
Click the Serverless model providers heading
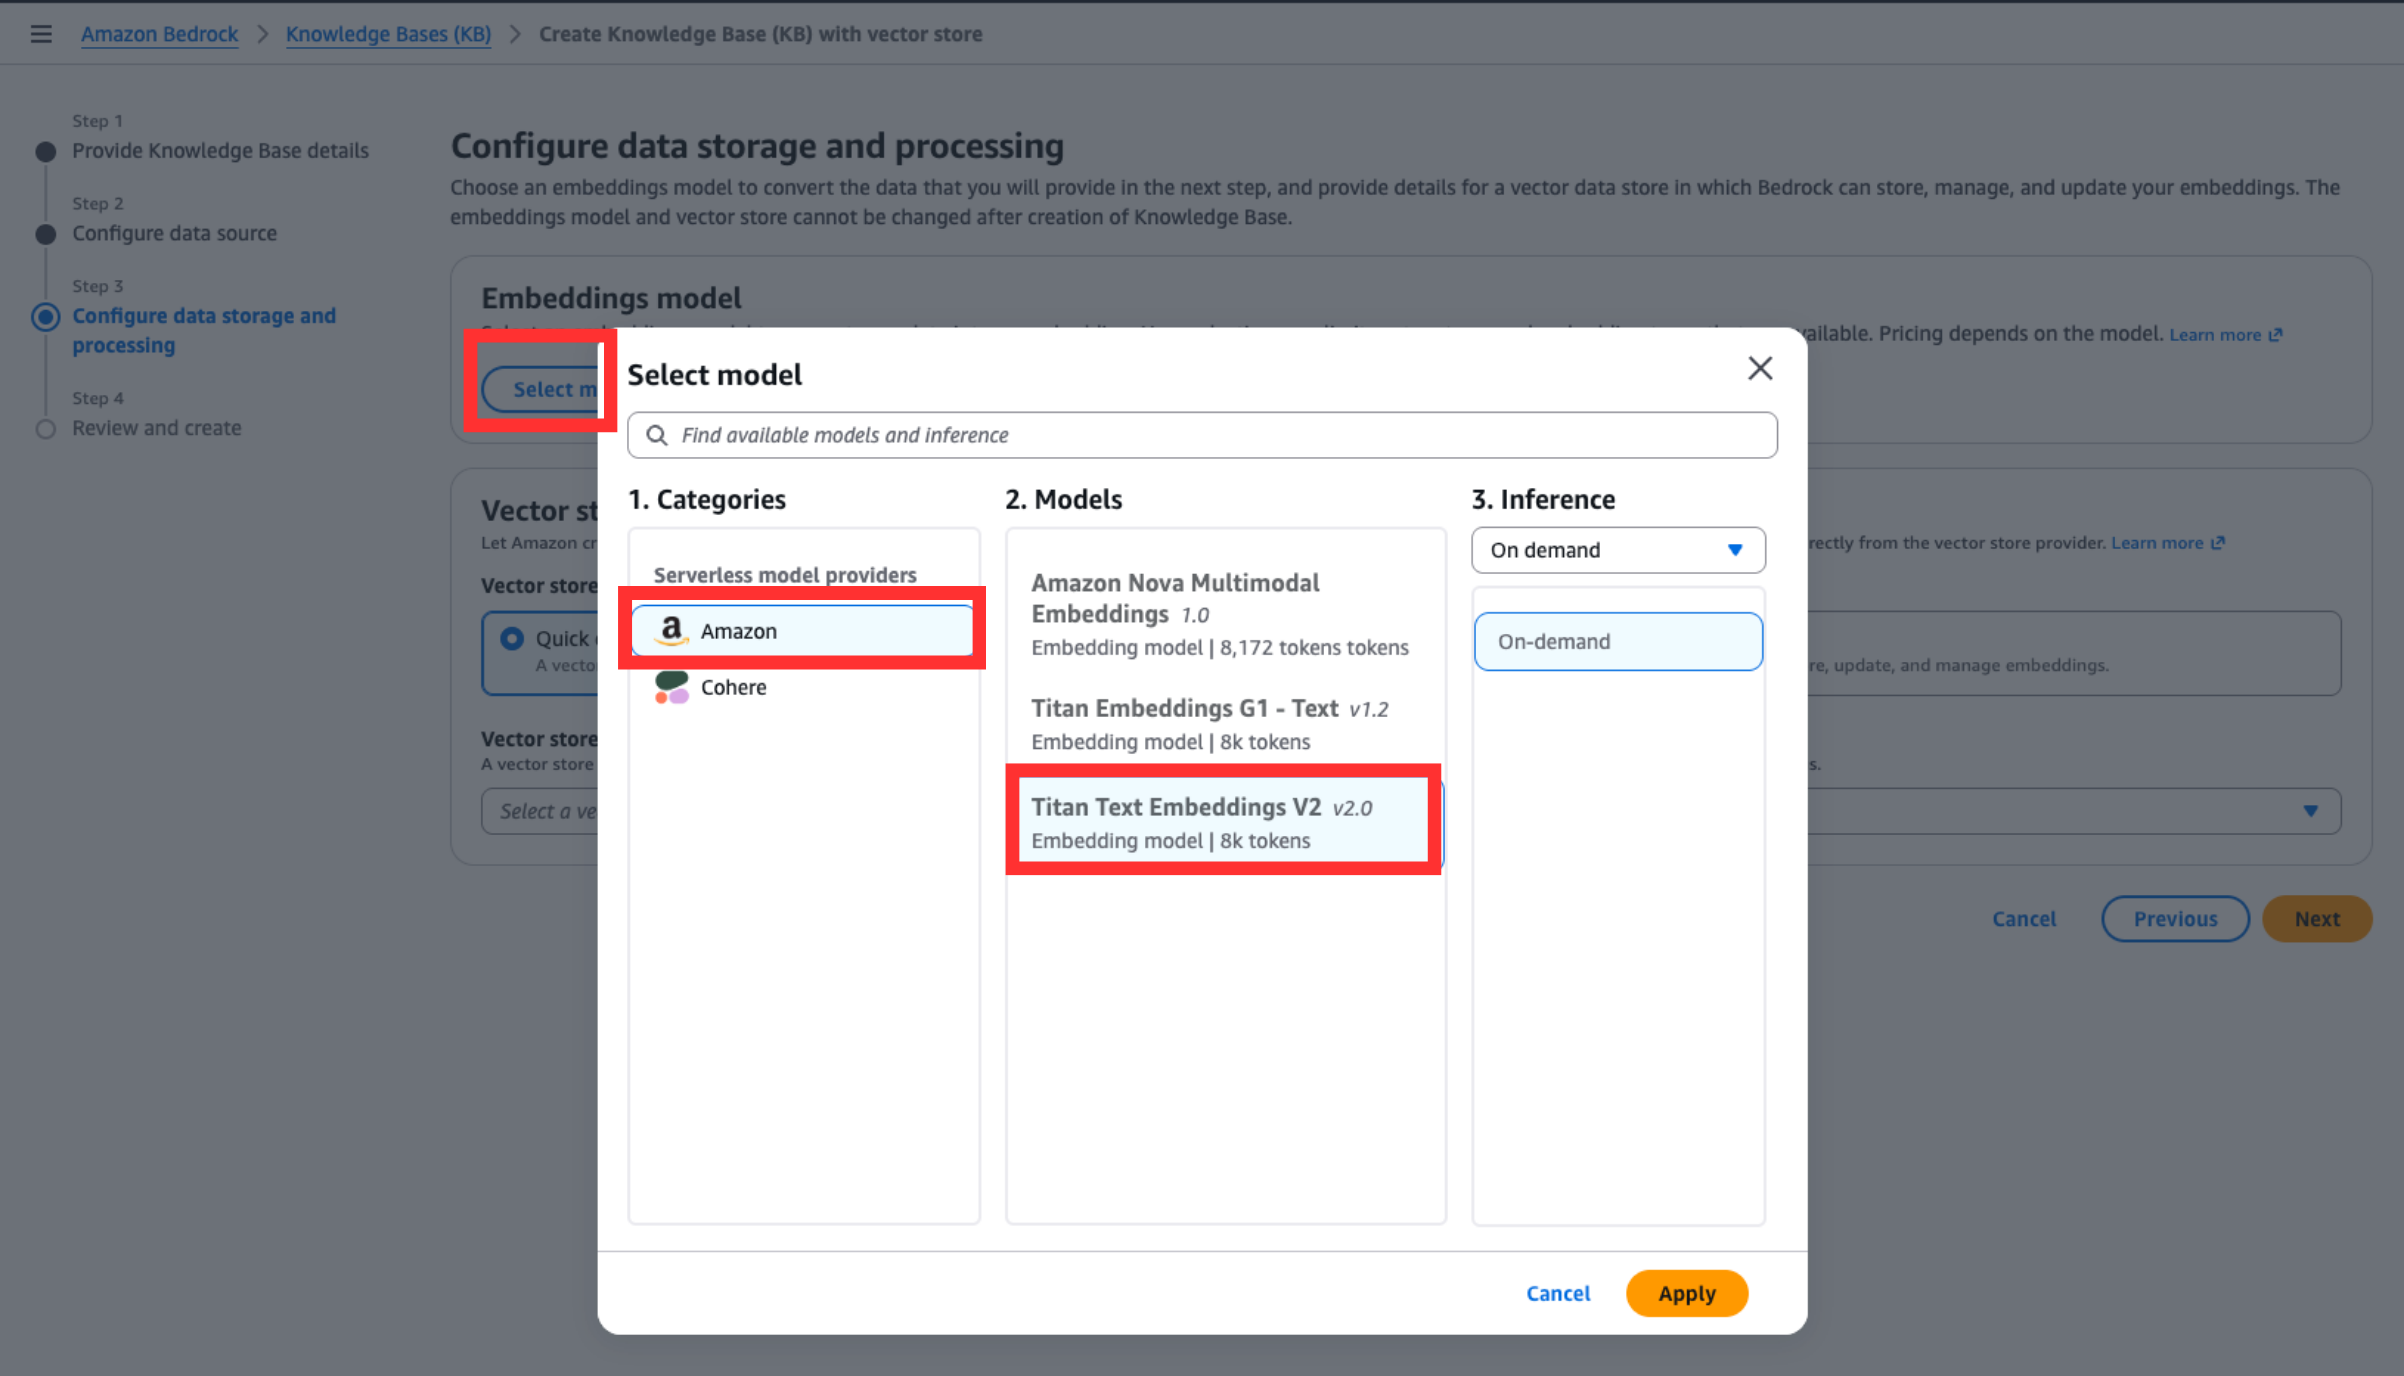tap(785, 575)
